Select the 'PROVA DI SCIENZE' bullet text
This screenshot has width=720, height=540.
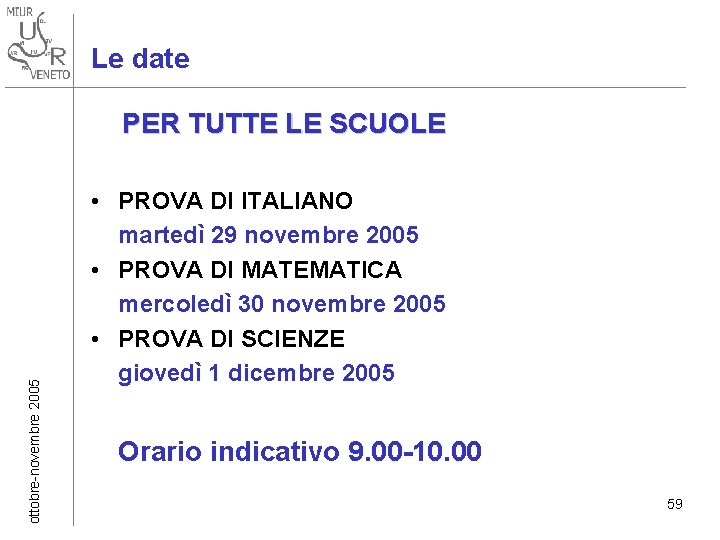tap(231, 339)
